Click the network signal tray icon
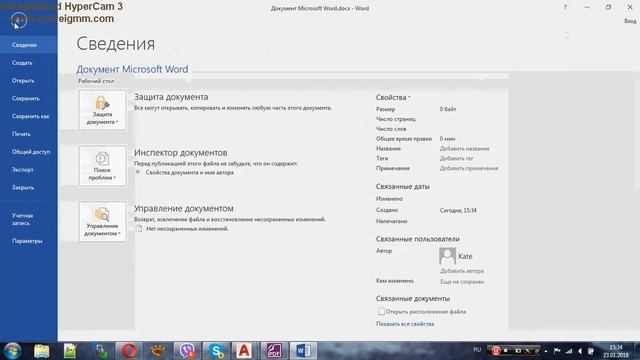The height and width of the screenshot is (360, 640). 569,351
